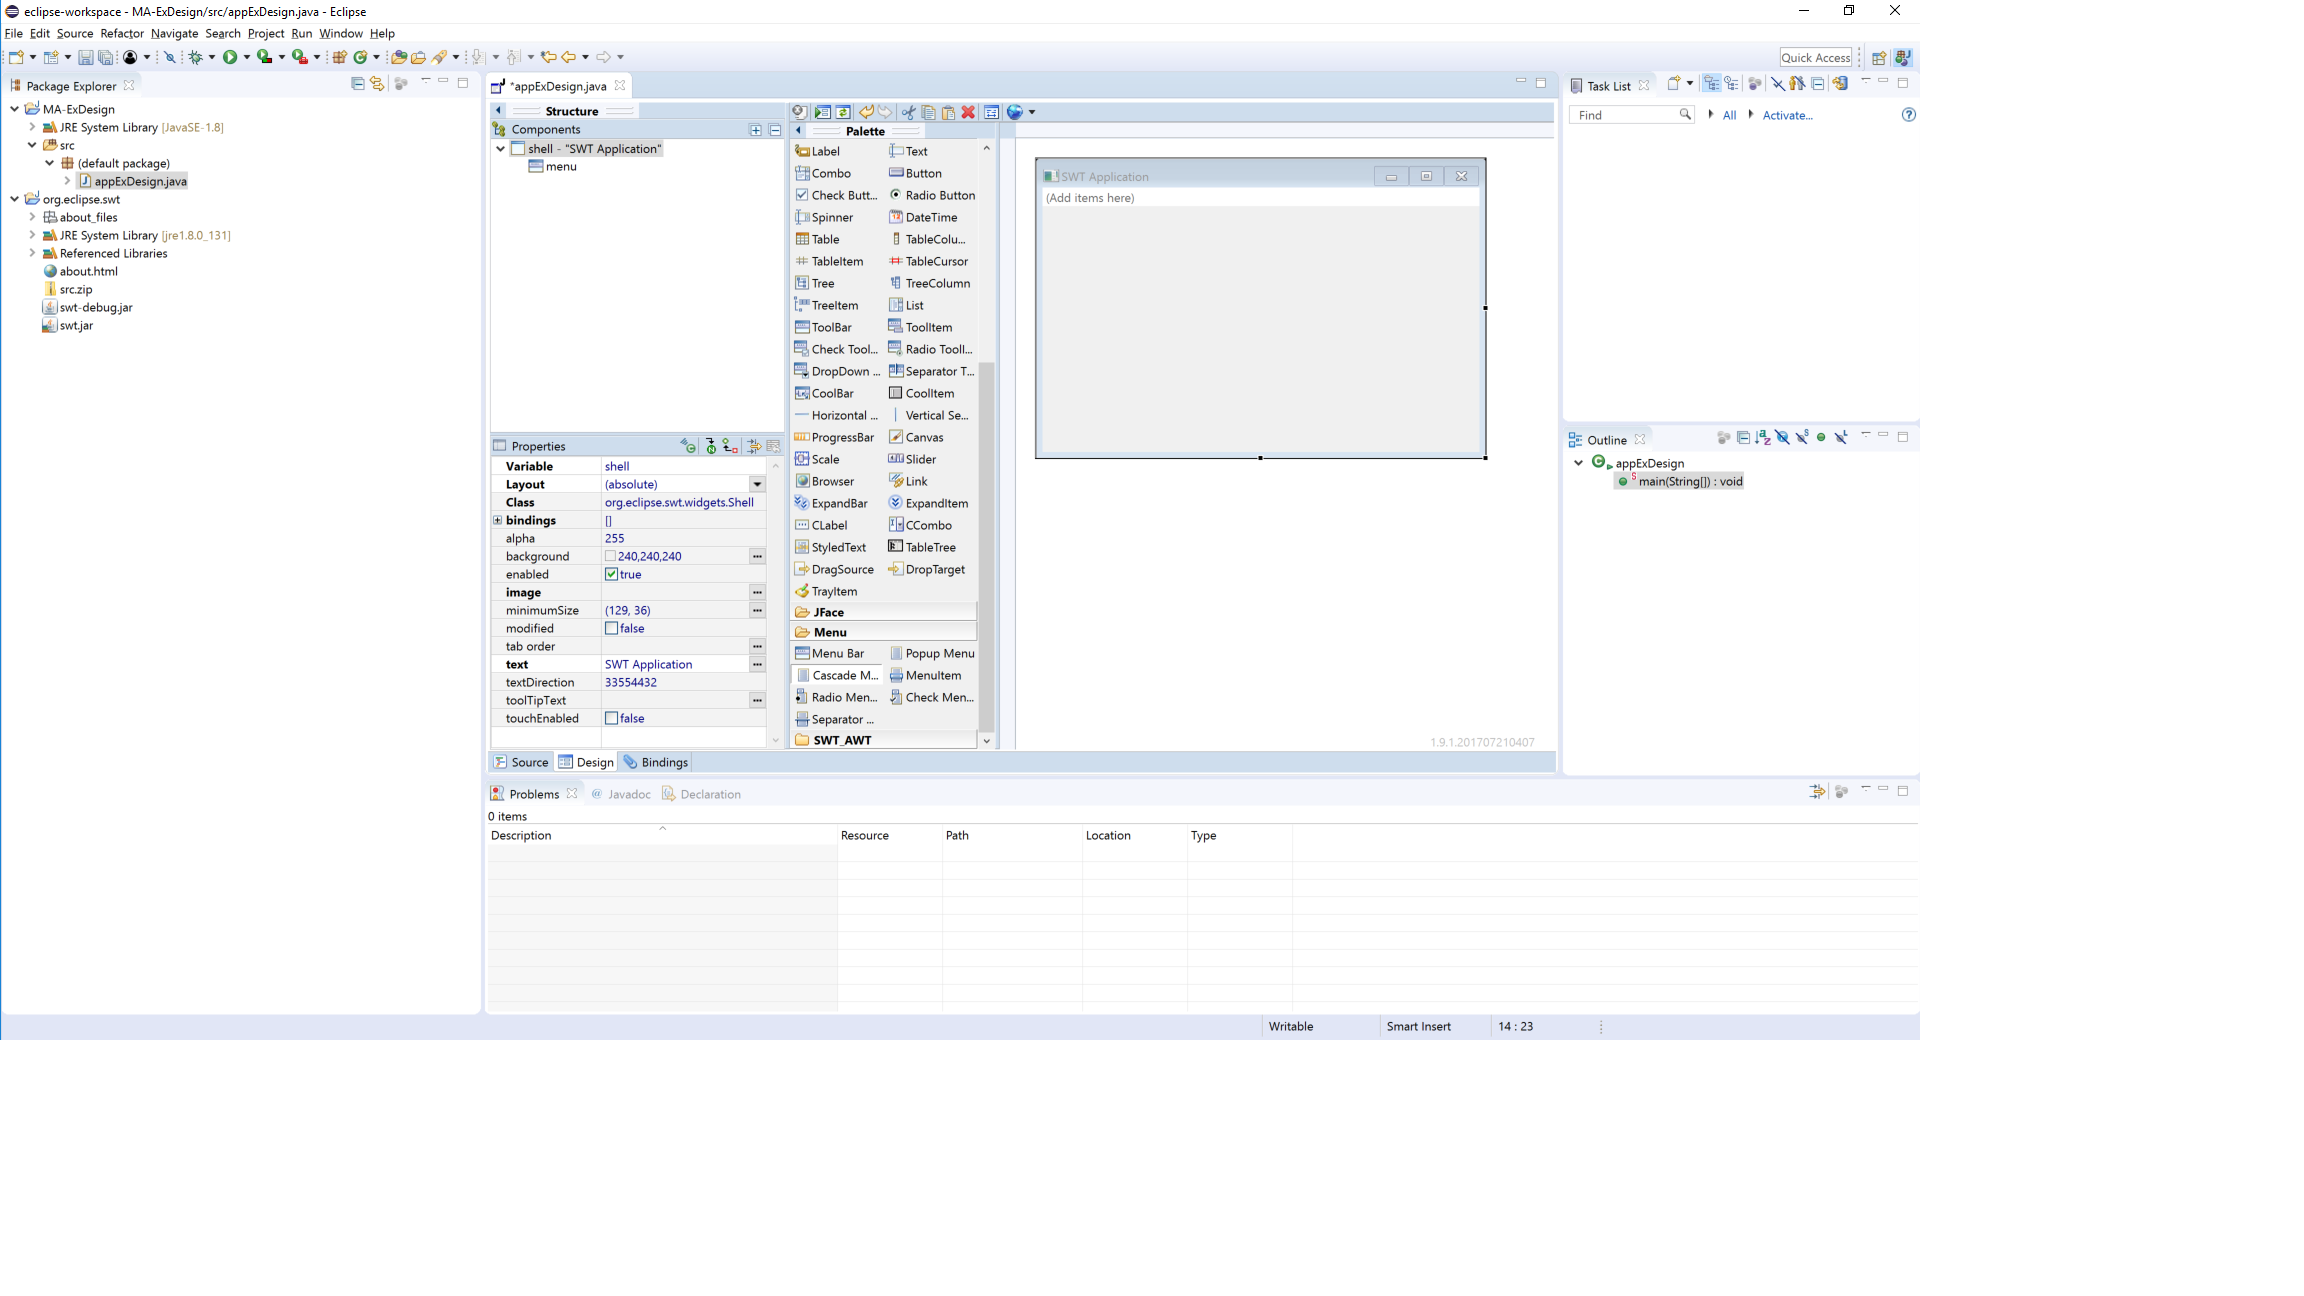Collapse the src folder node
Image resolution: width=2304 pixels, height=1296 pixels.
(x=32, y=145)
